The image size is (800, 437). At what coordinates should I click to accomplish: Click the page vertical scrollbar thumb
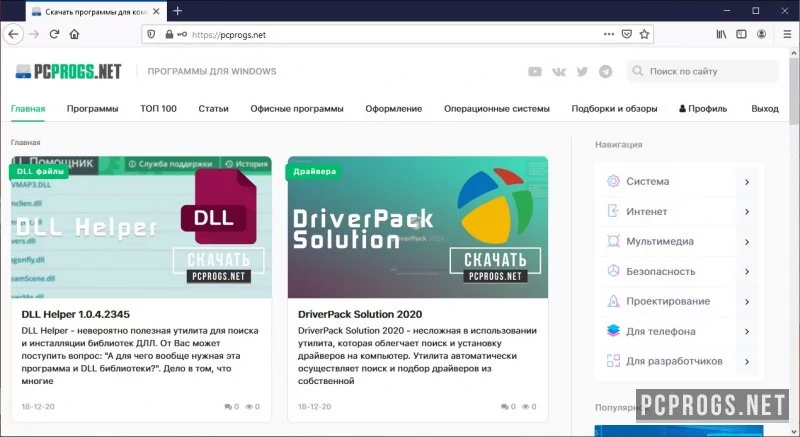tap(794, 90)
